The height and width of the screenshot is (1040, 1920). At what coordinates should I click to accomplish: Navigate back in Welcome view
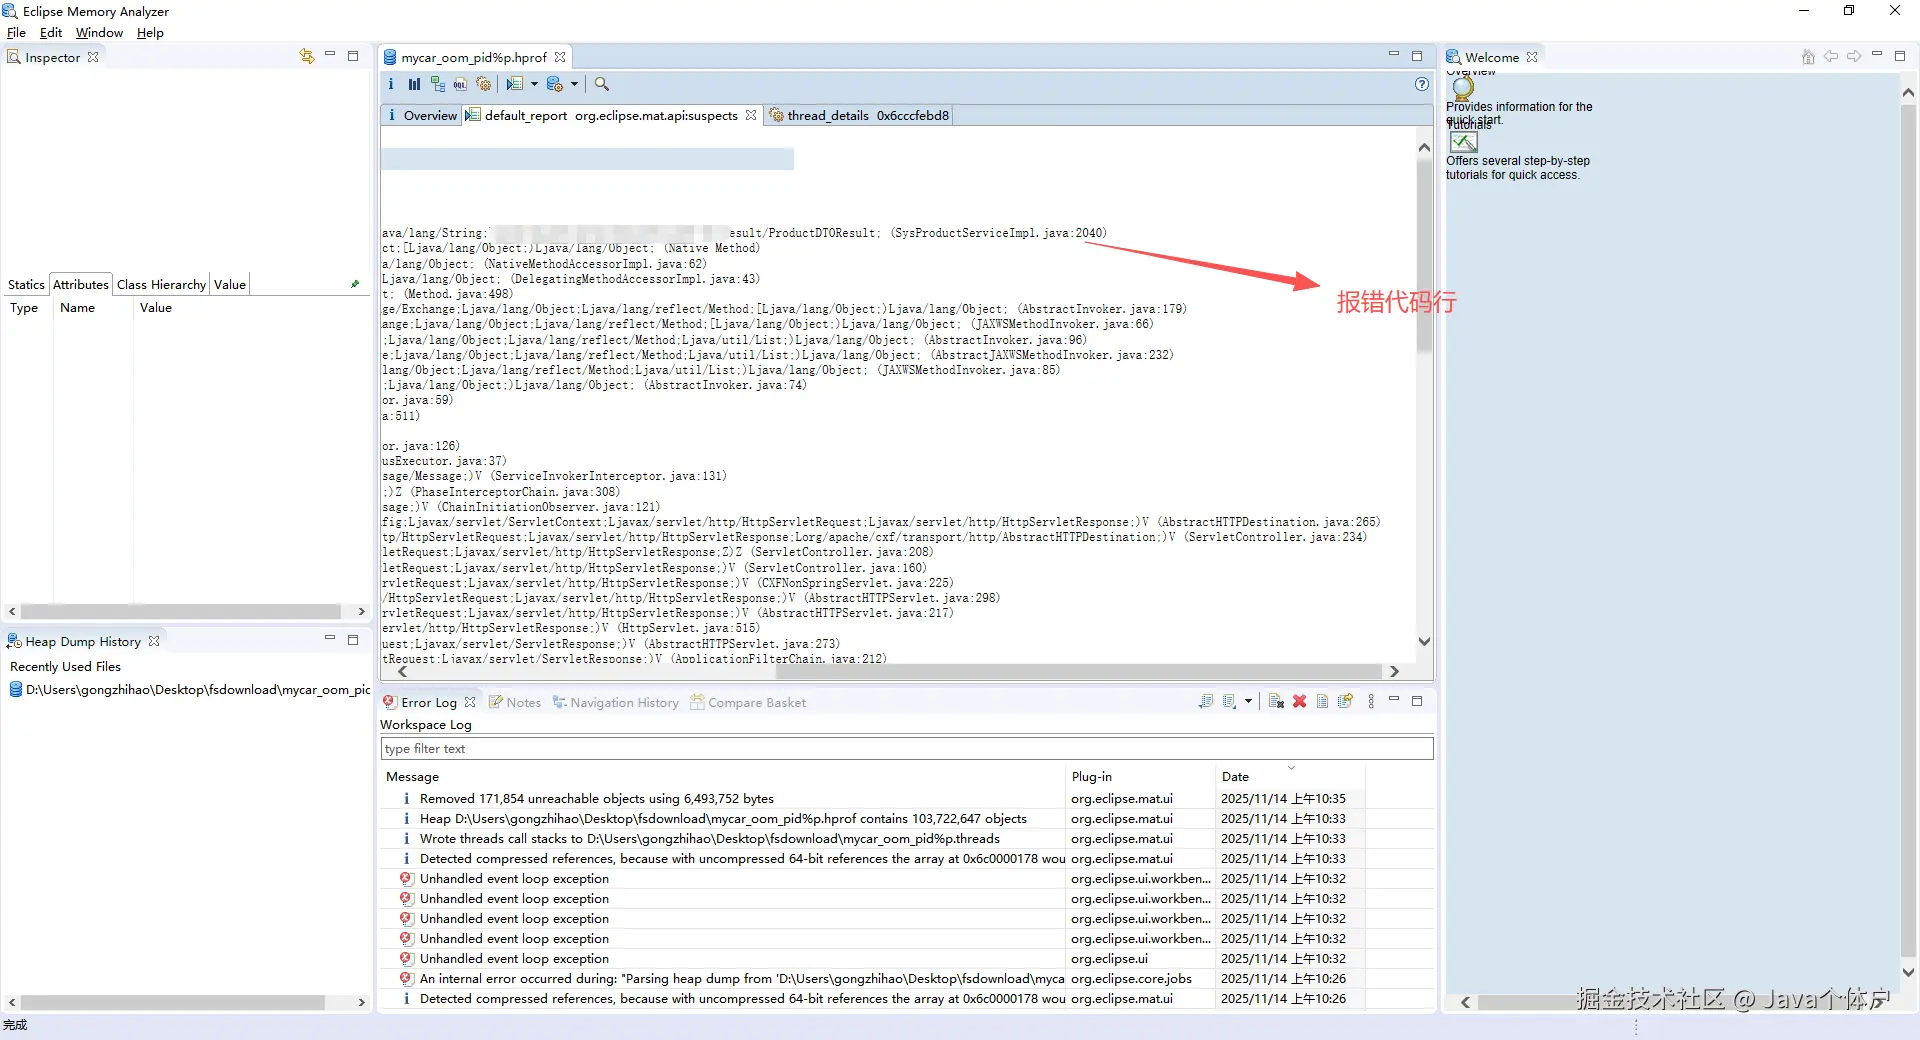coord(1831,57)
